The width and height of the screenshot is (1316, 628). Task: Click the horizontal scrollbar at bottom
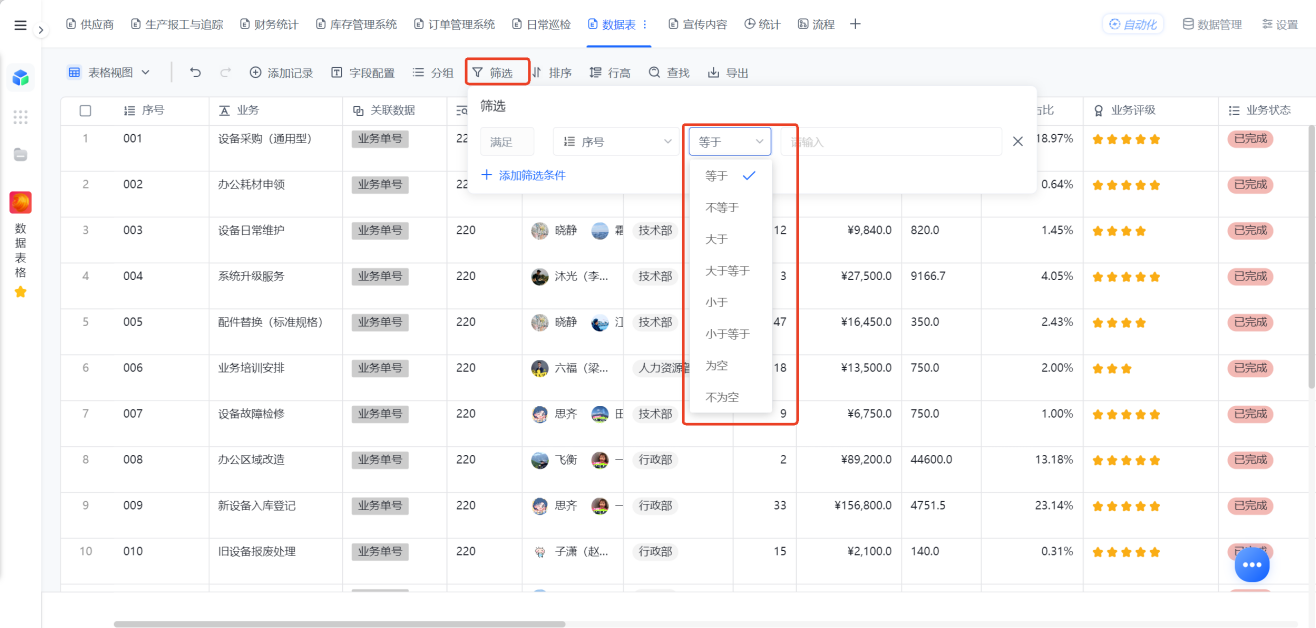click(x=340, y=624)
